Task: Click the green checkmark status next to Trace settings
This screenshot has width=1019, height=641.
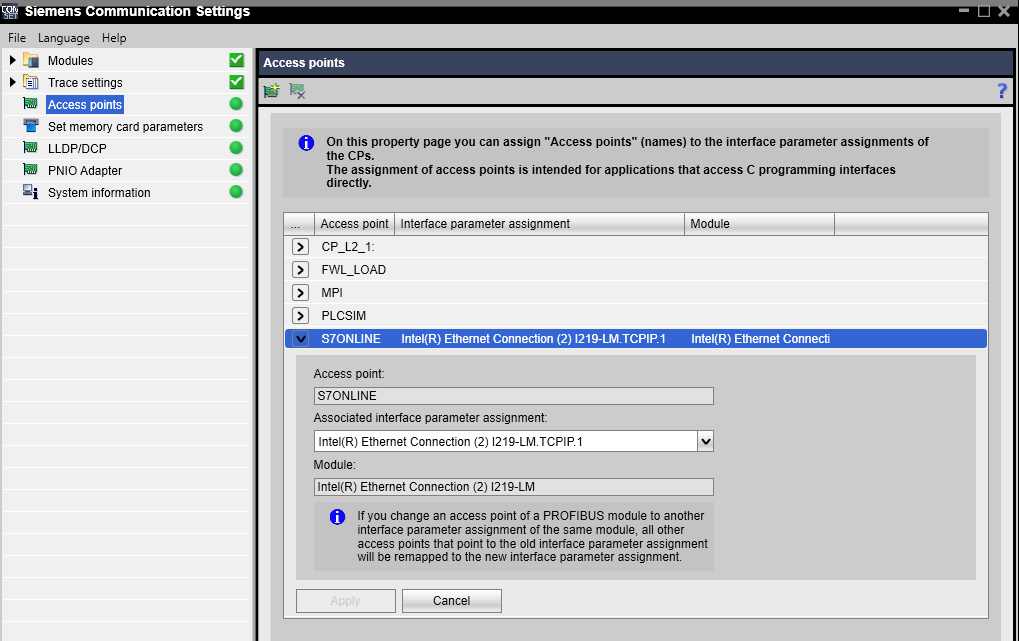Action: tap(237, 82)
